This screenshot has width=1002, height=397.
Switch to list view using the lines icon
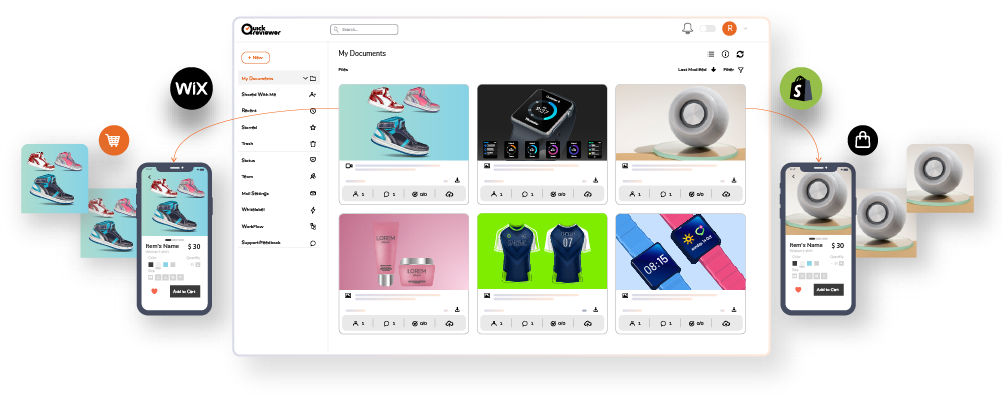click(x=711, y=54)
